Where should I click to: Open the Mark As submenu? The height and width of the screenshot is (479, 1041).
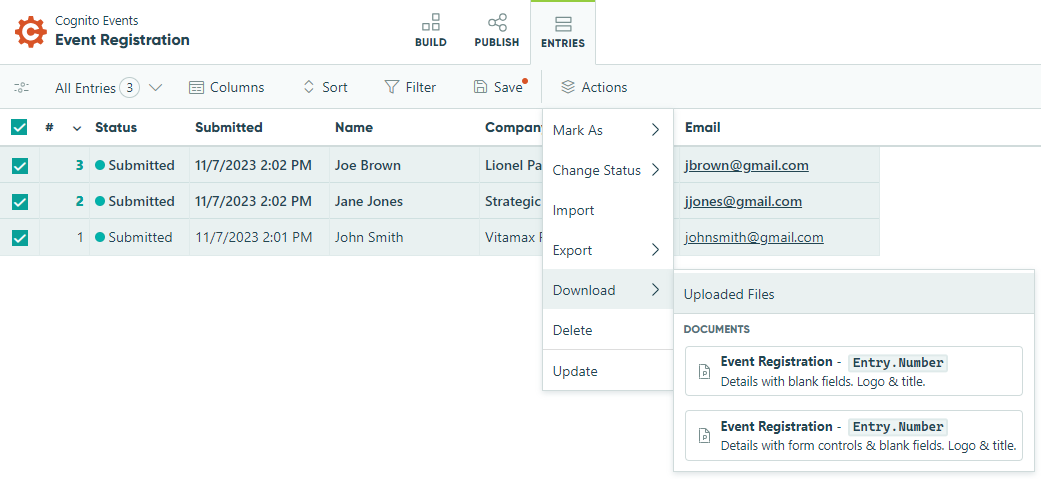[608, 130]
